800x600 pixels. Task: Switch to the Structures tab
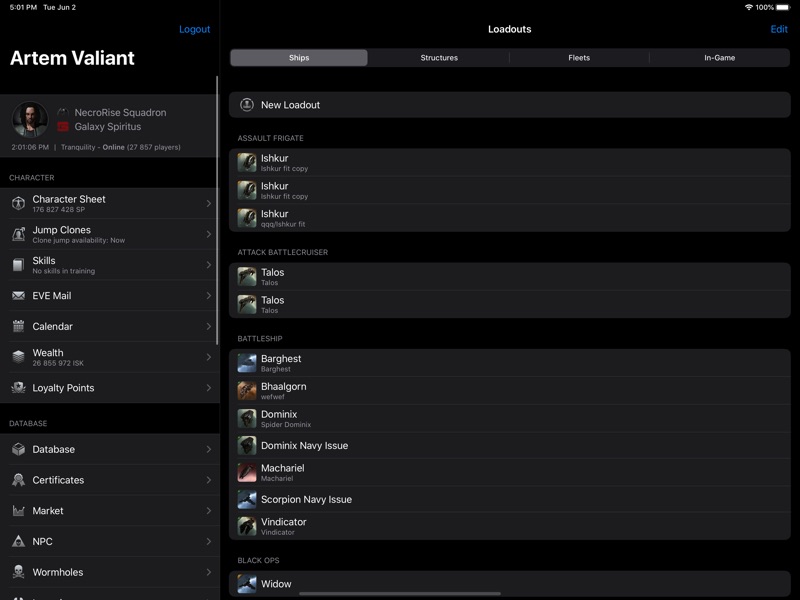440,58
